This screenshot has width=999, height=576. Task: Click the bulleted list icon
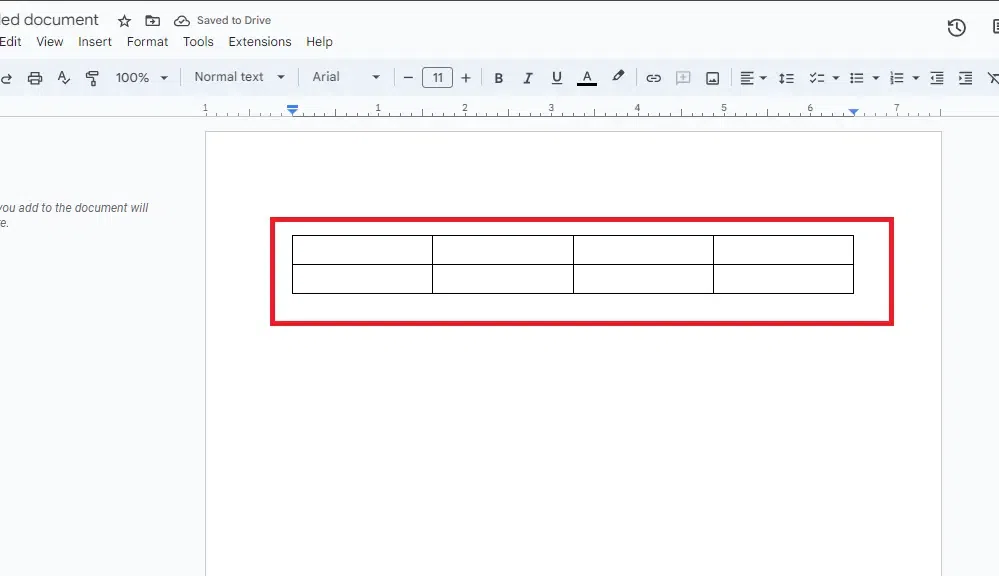click(x=856, y=78)
